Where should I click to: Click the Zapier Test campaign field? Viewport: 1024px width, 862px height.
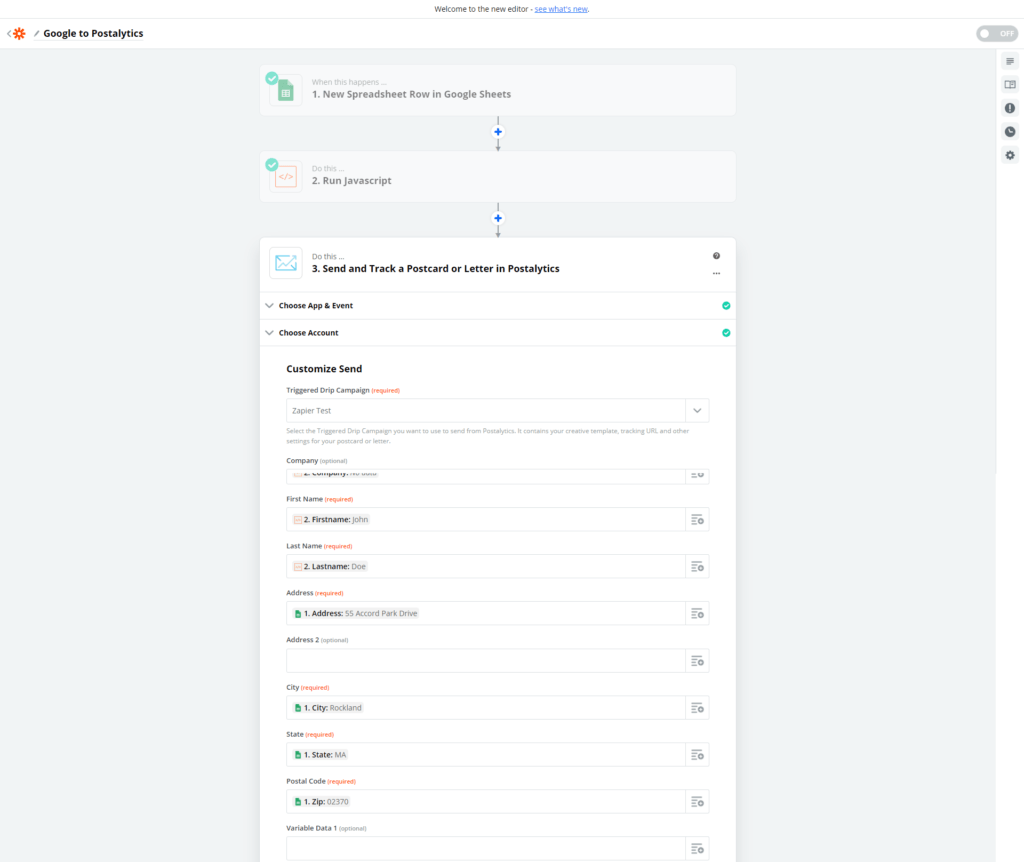tap(486, 411)
